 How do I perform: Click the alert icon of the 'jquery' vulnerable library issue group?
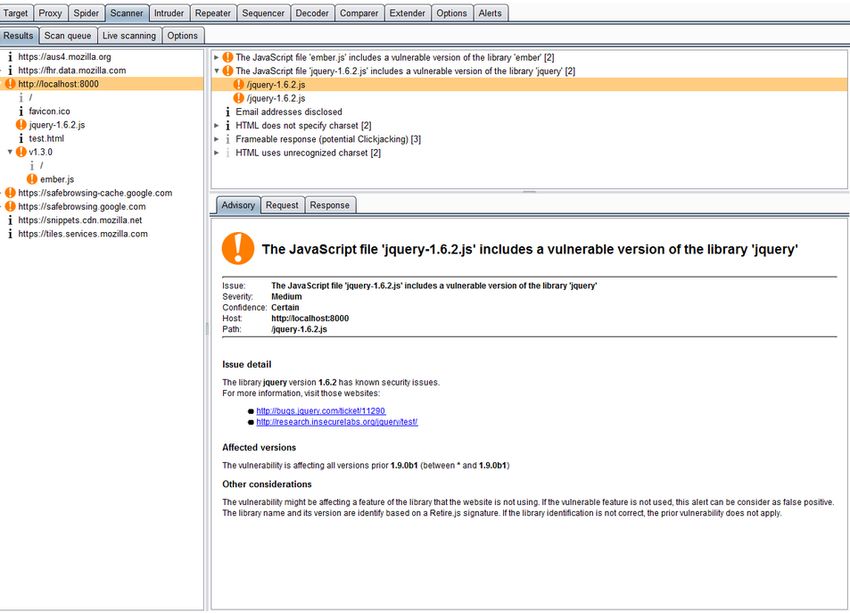(x=228, y=70)
